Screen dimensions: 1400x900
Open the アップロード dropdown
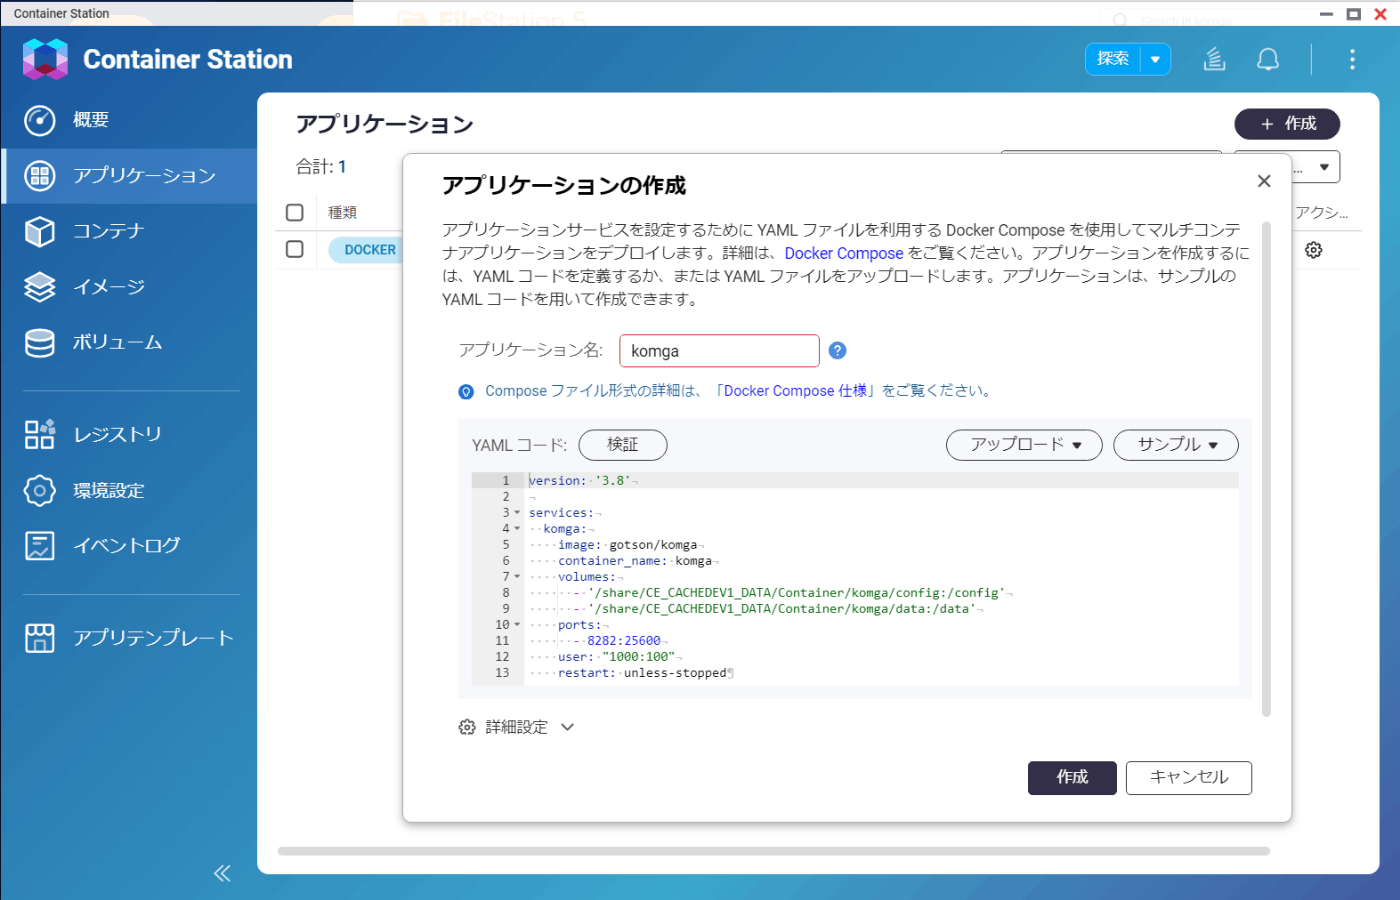[1024, 444]
